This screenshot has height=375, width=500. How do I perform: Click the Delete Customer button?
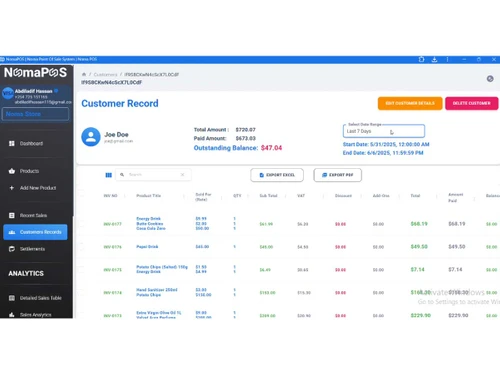point(472,103)
